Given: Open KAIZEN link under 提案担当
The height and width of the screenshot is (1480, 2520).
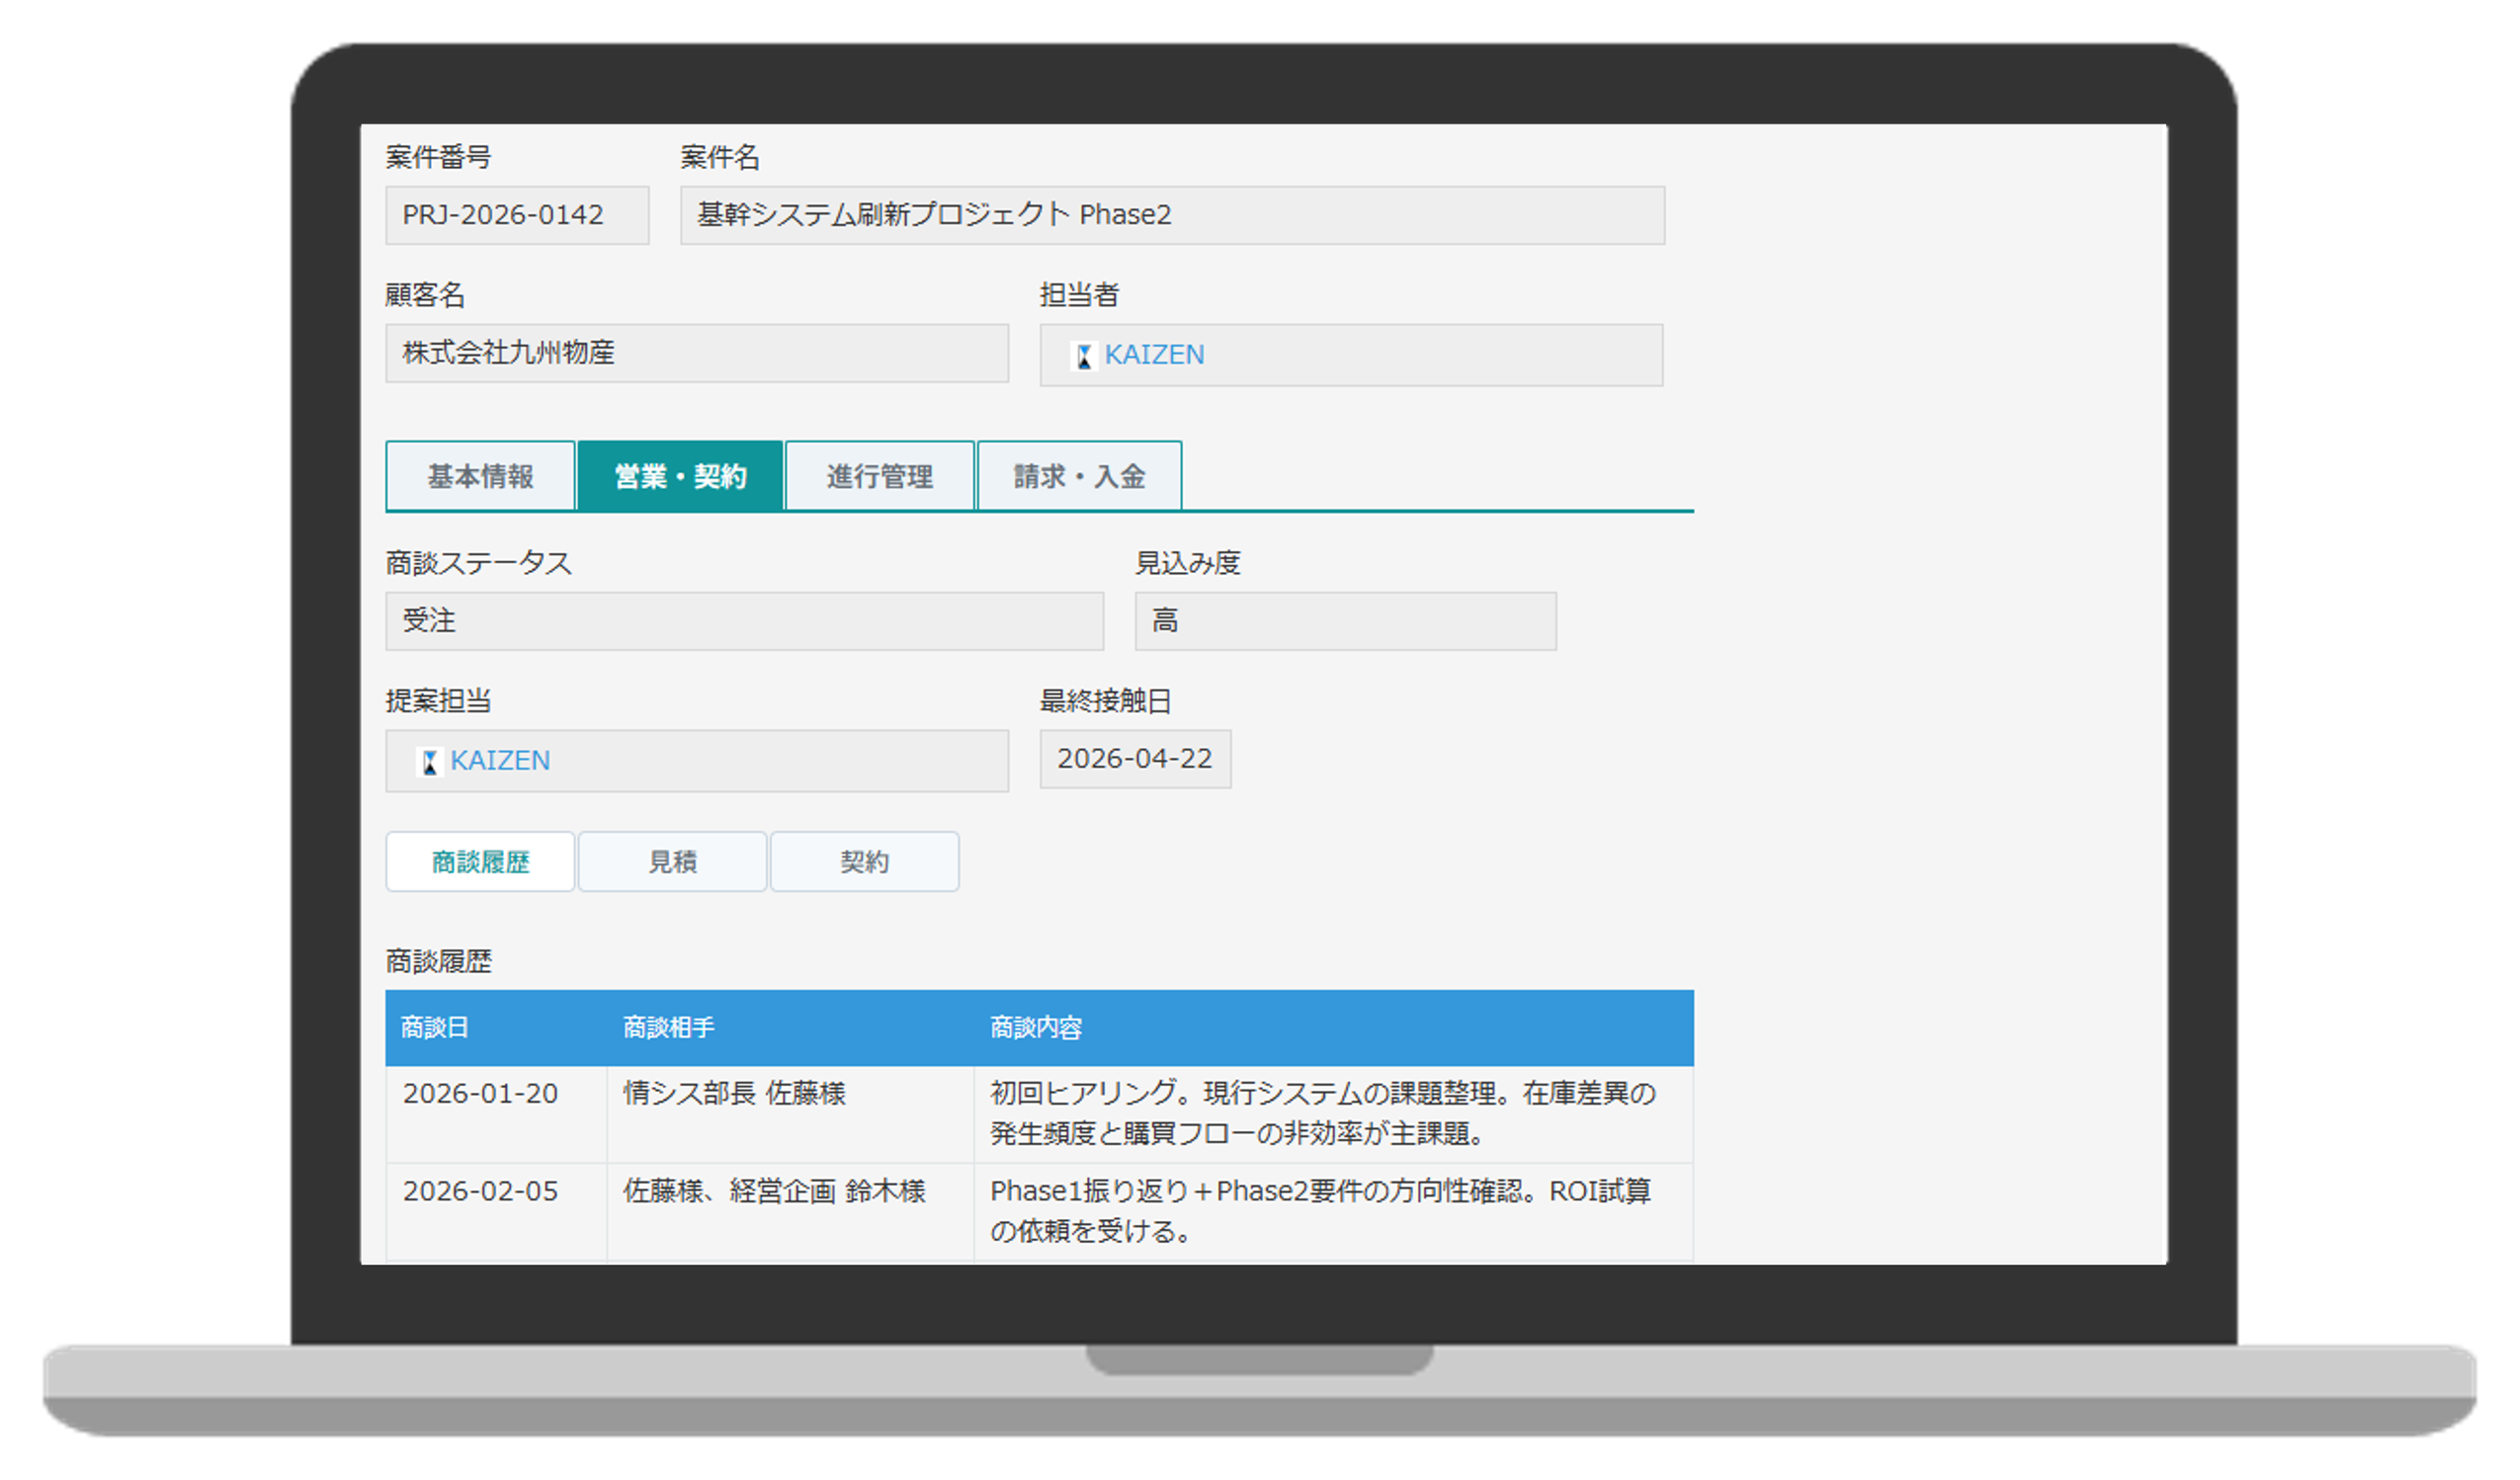Looking at the screenshot, I should coord(499,761).
